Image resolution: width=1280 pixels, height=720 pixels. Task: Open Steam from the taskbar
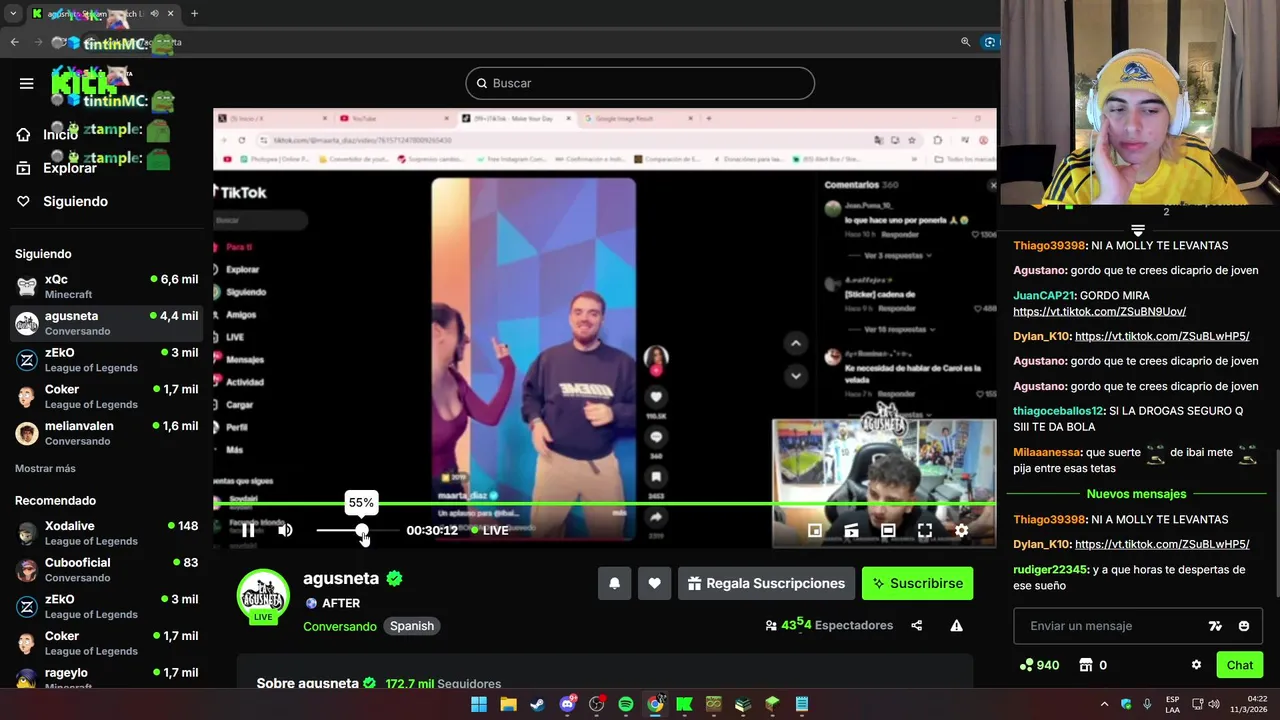click(537, 704)
